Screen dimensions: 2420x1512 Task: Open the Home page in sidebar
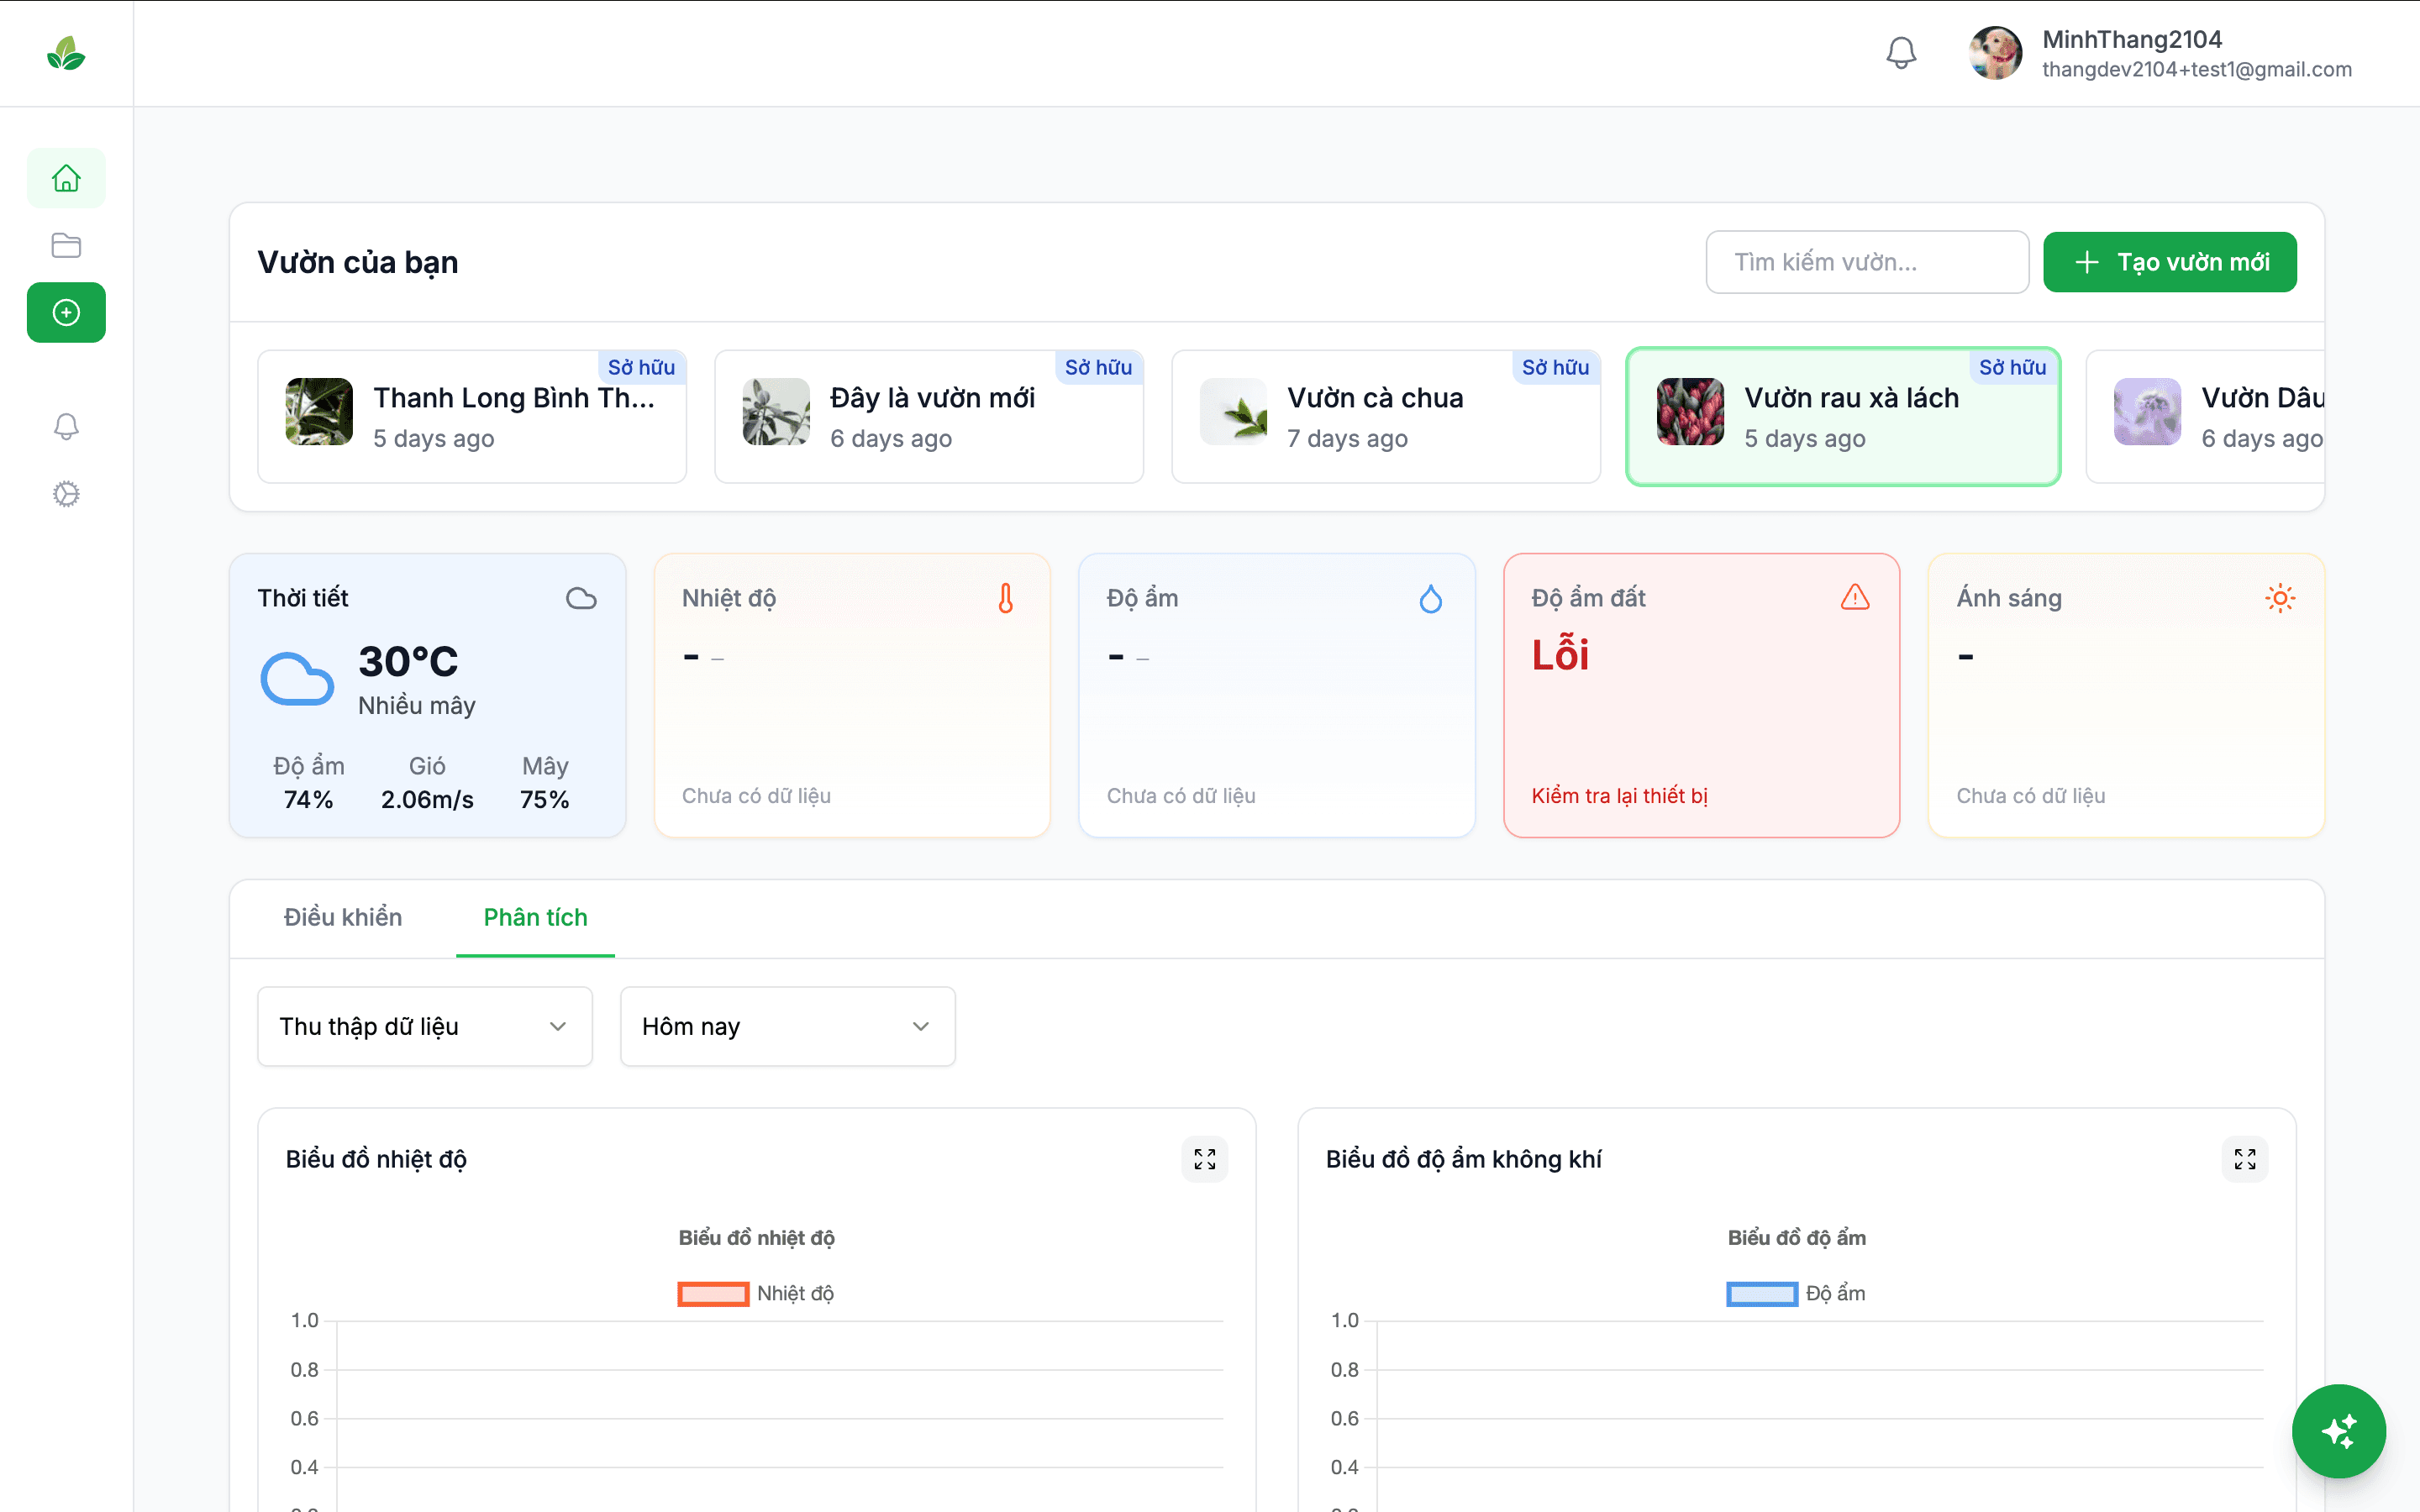pyautogui.click(x=66, y=178)
